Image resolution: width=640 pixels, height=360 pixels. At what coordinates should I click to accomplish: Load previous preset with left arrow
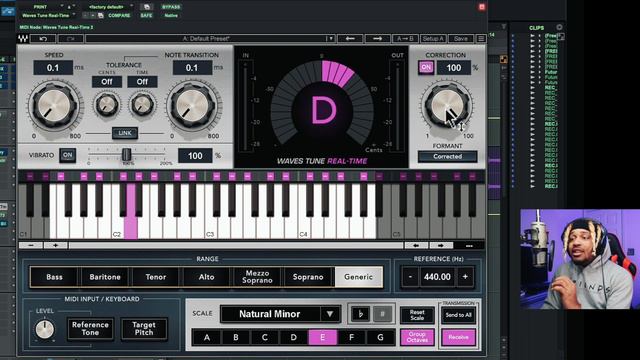click(x=350, y=38)
